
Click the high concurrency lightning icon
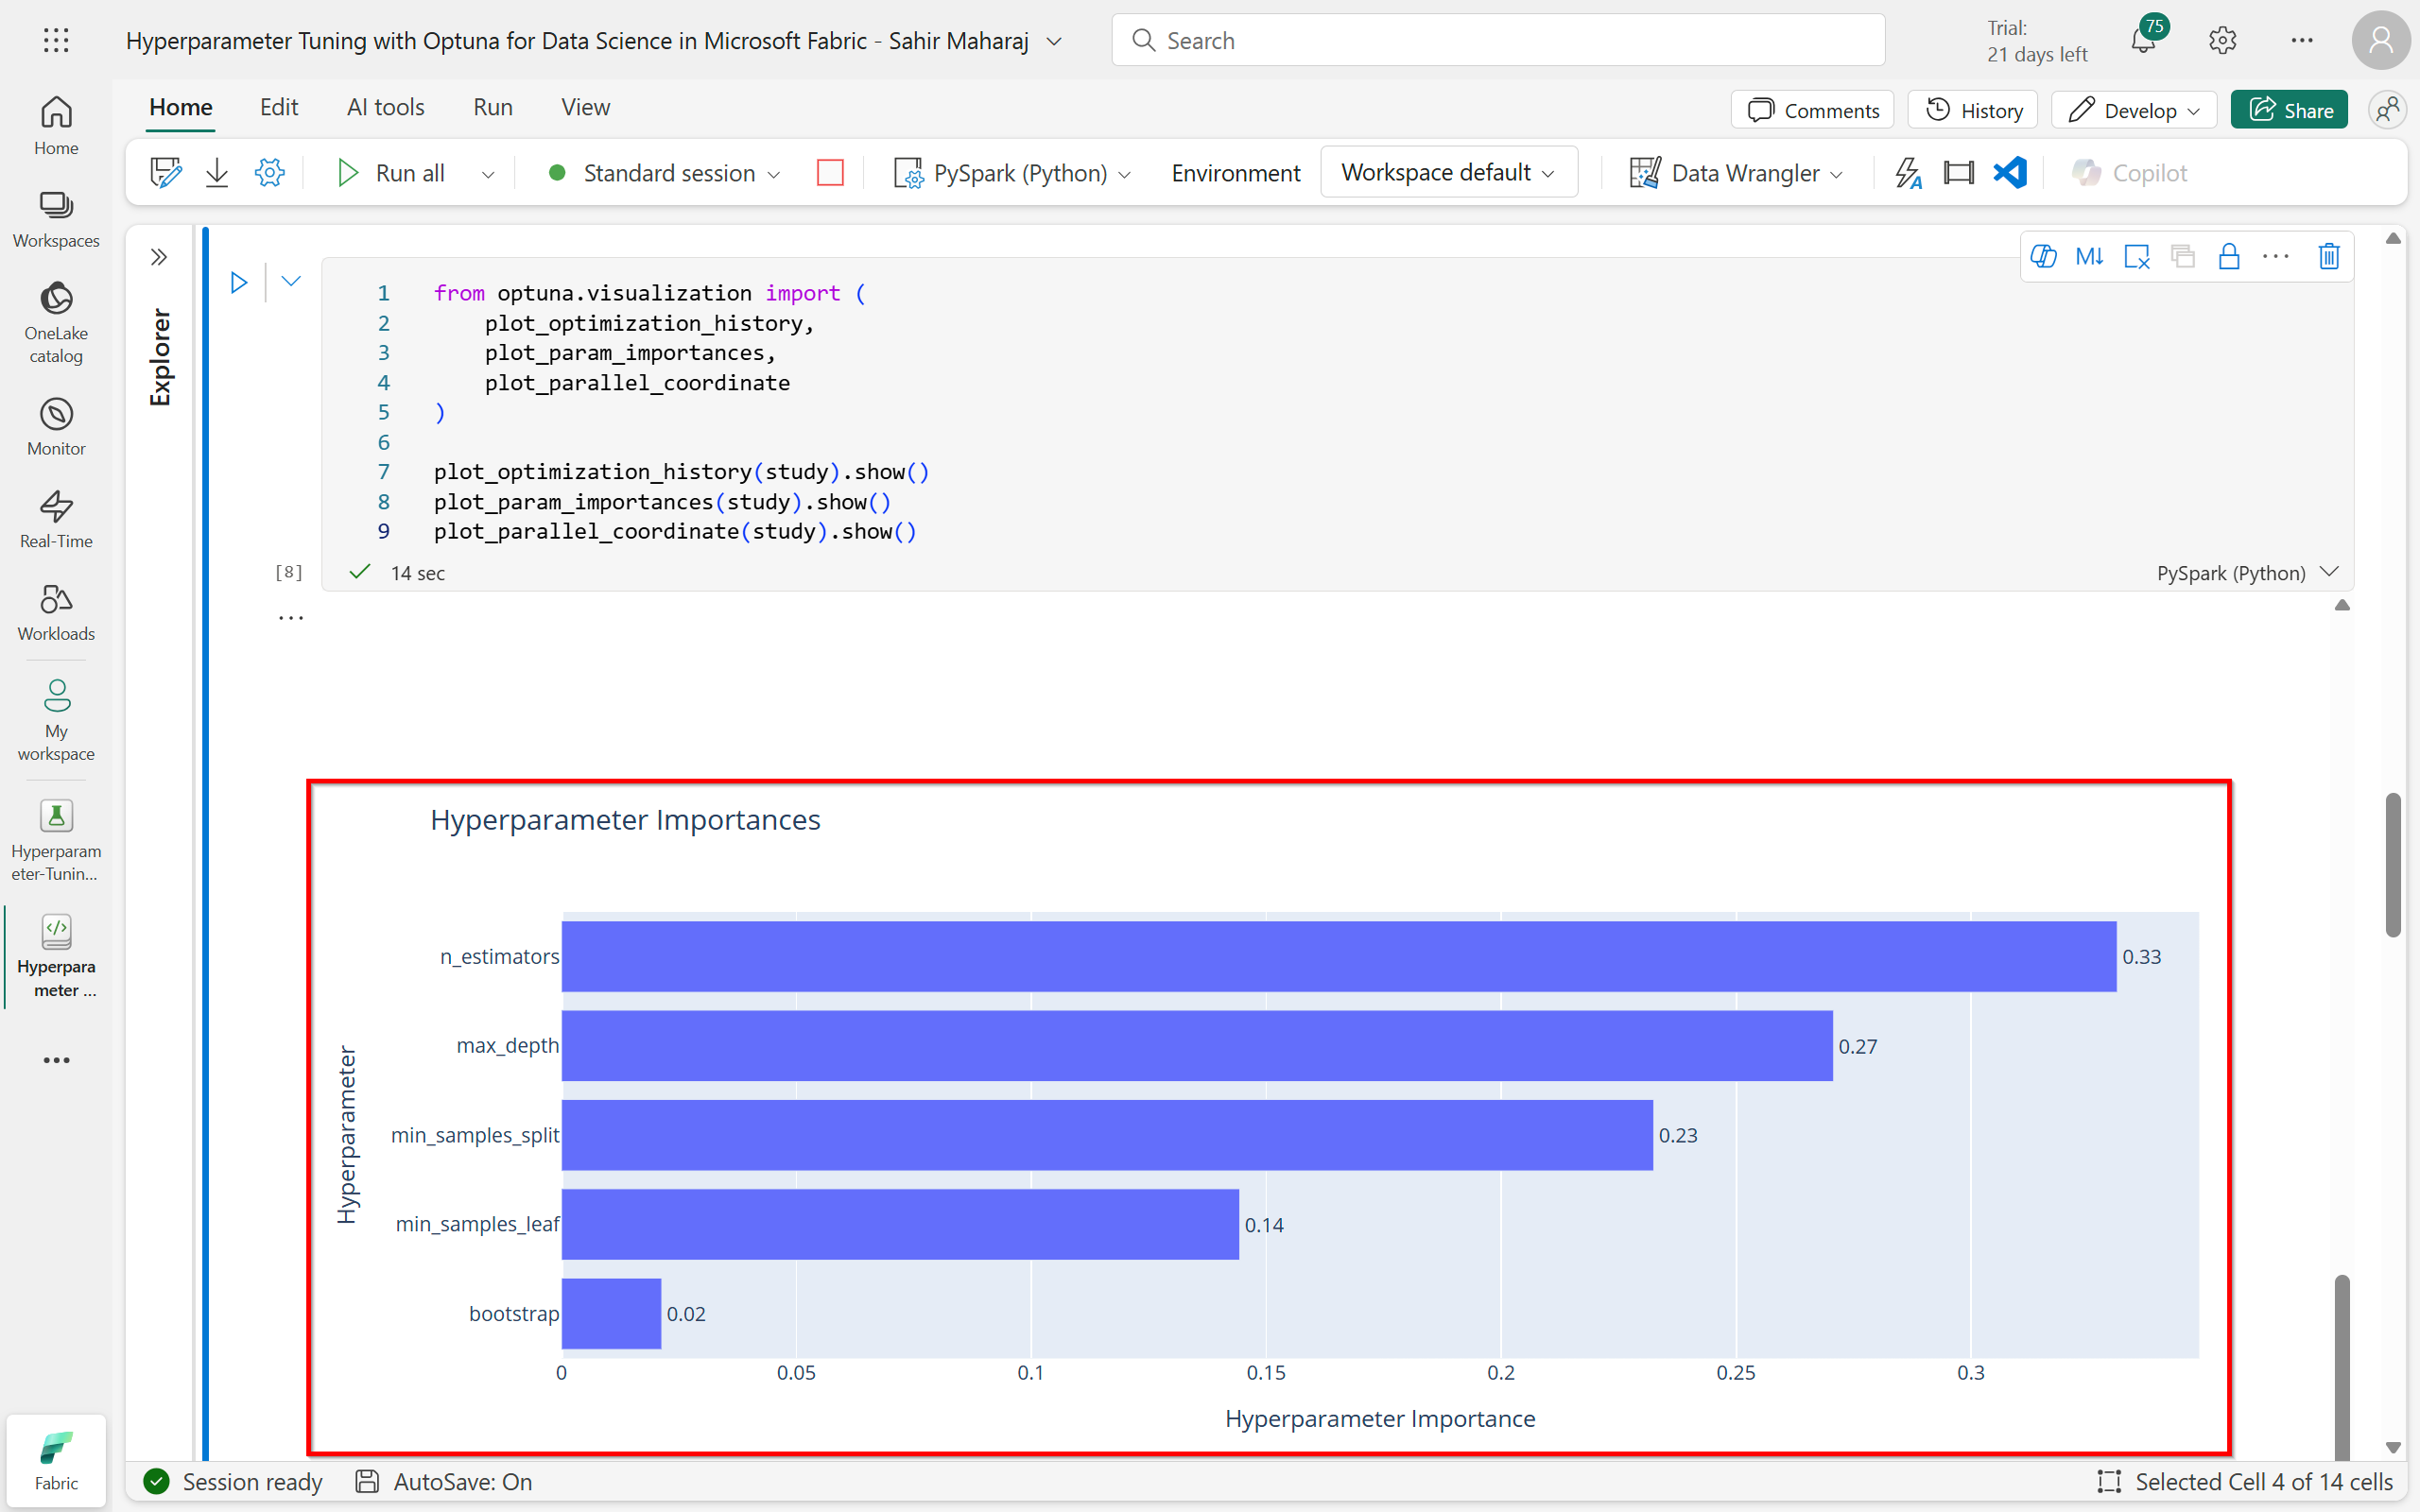pyautogui.click(x=1908, y=173)
